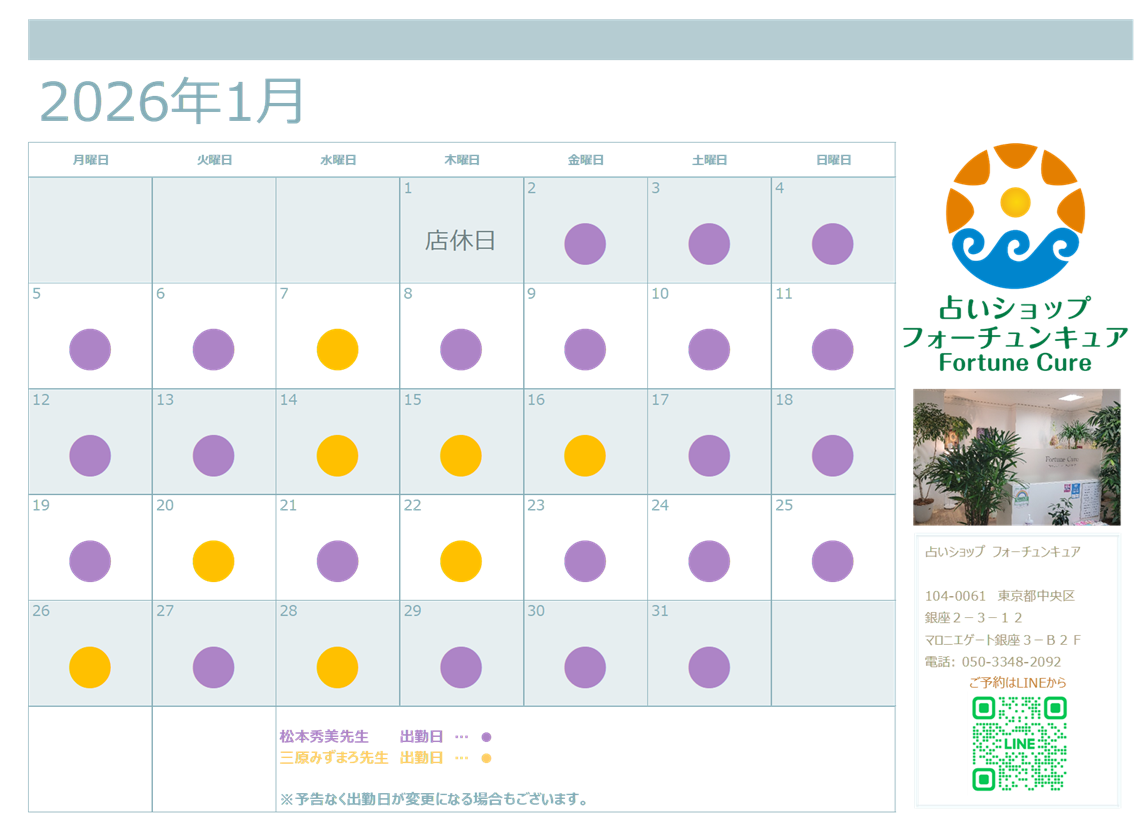This screenshot has height=836, width=1134.
Task: Click the purple legend dot for 松本秀美先生
Action: click(486, 737)
